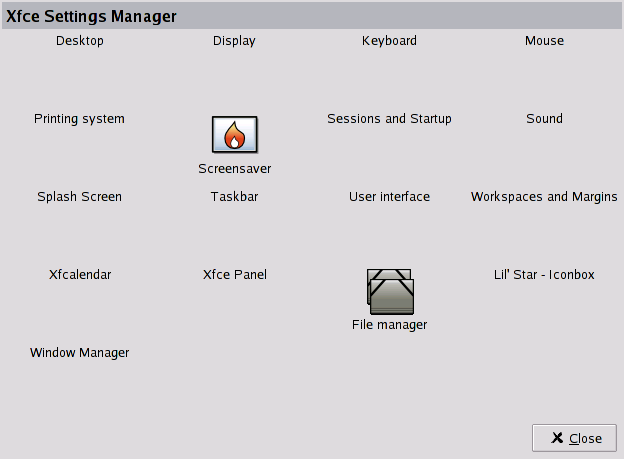Image resolution: width=624 pixels, height=459 pixels.
Task: Launch the Mouse settings
Action: point(544,41)
